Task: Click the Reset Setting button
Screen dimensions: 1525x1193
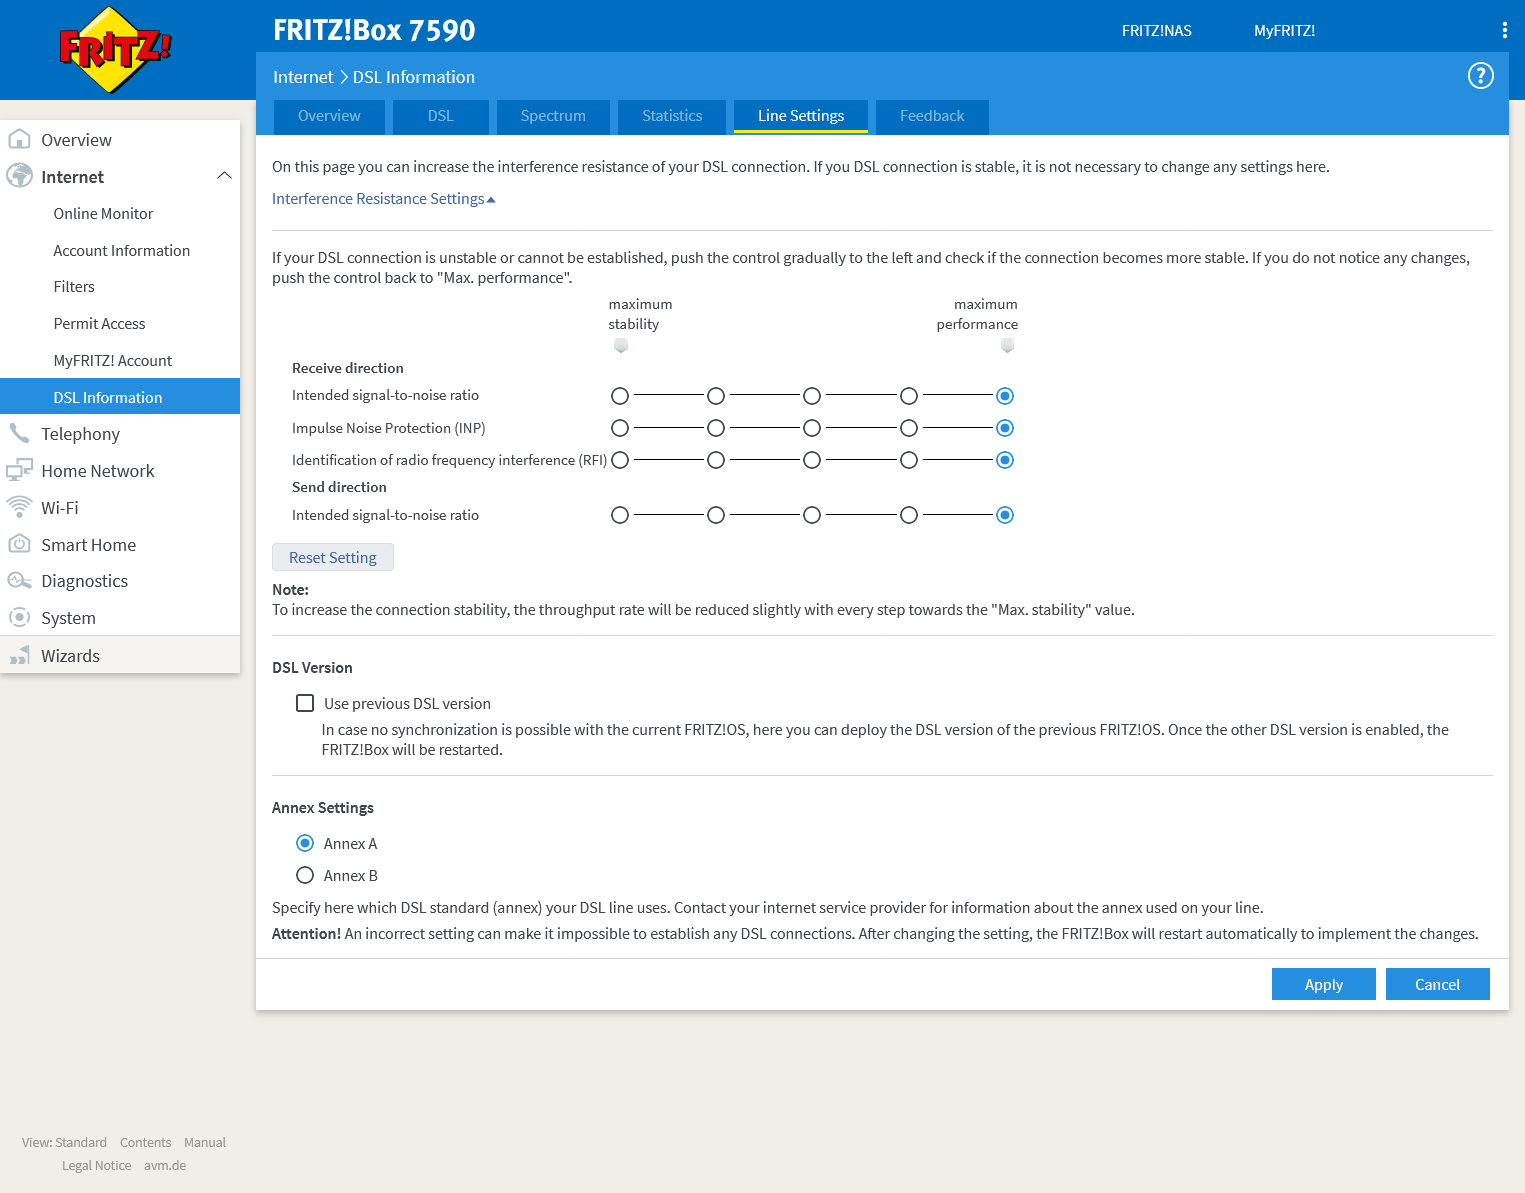Action: 333,557
